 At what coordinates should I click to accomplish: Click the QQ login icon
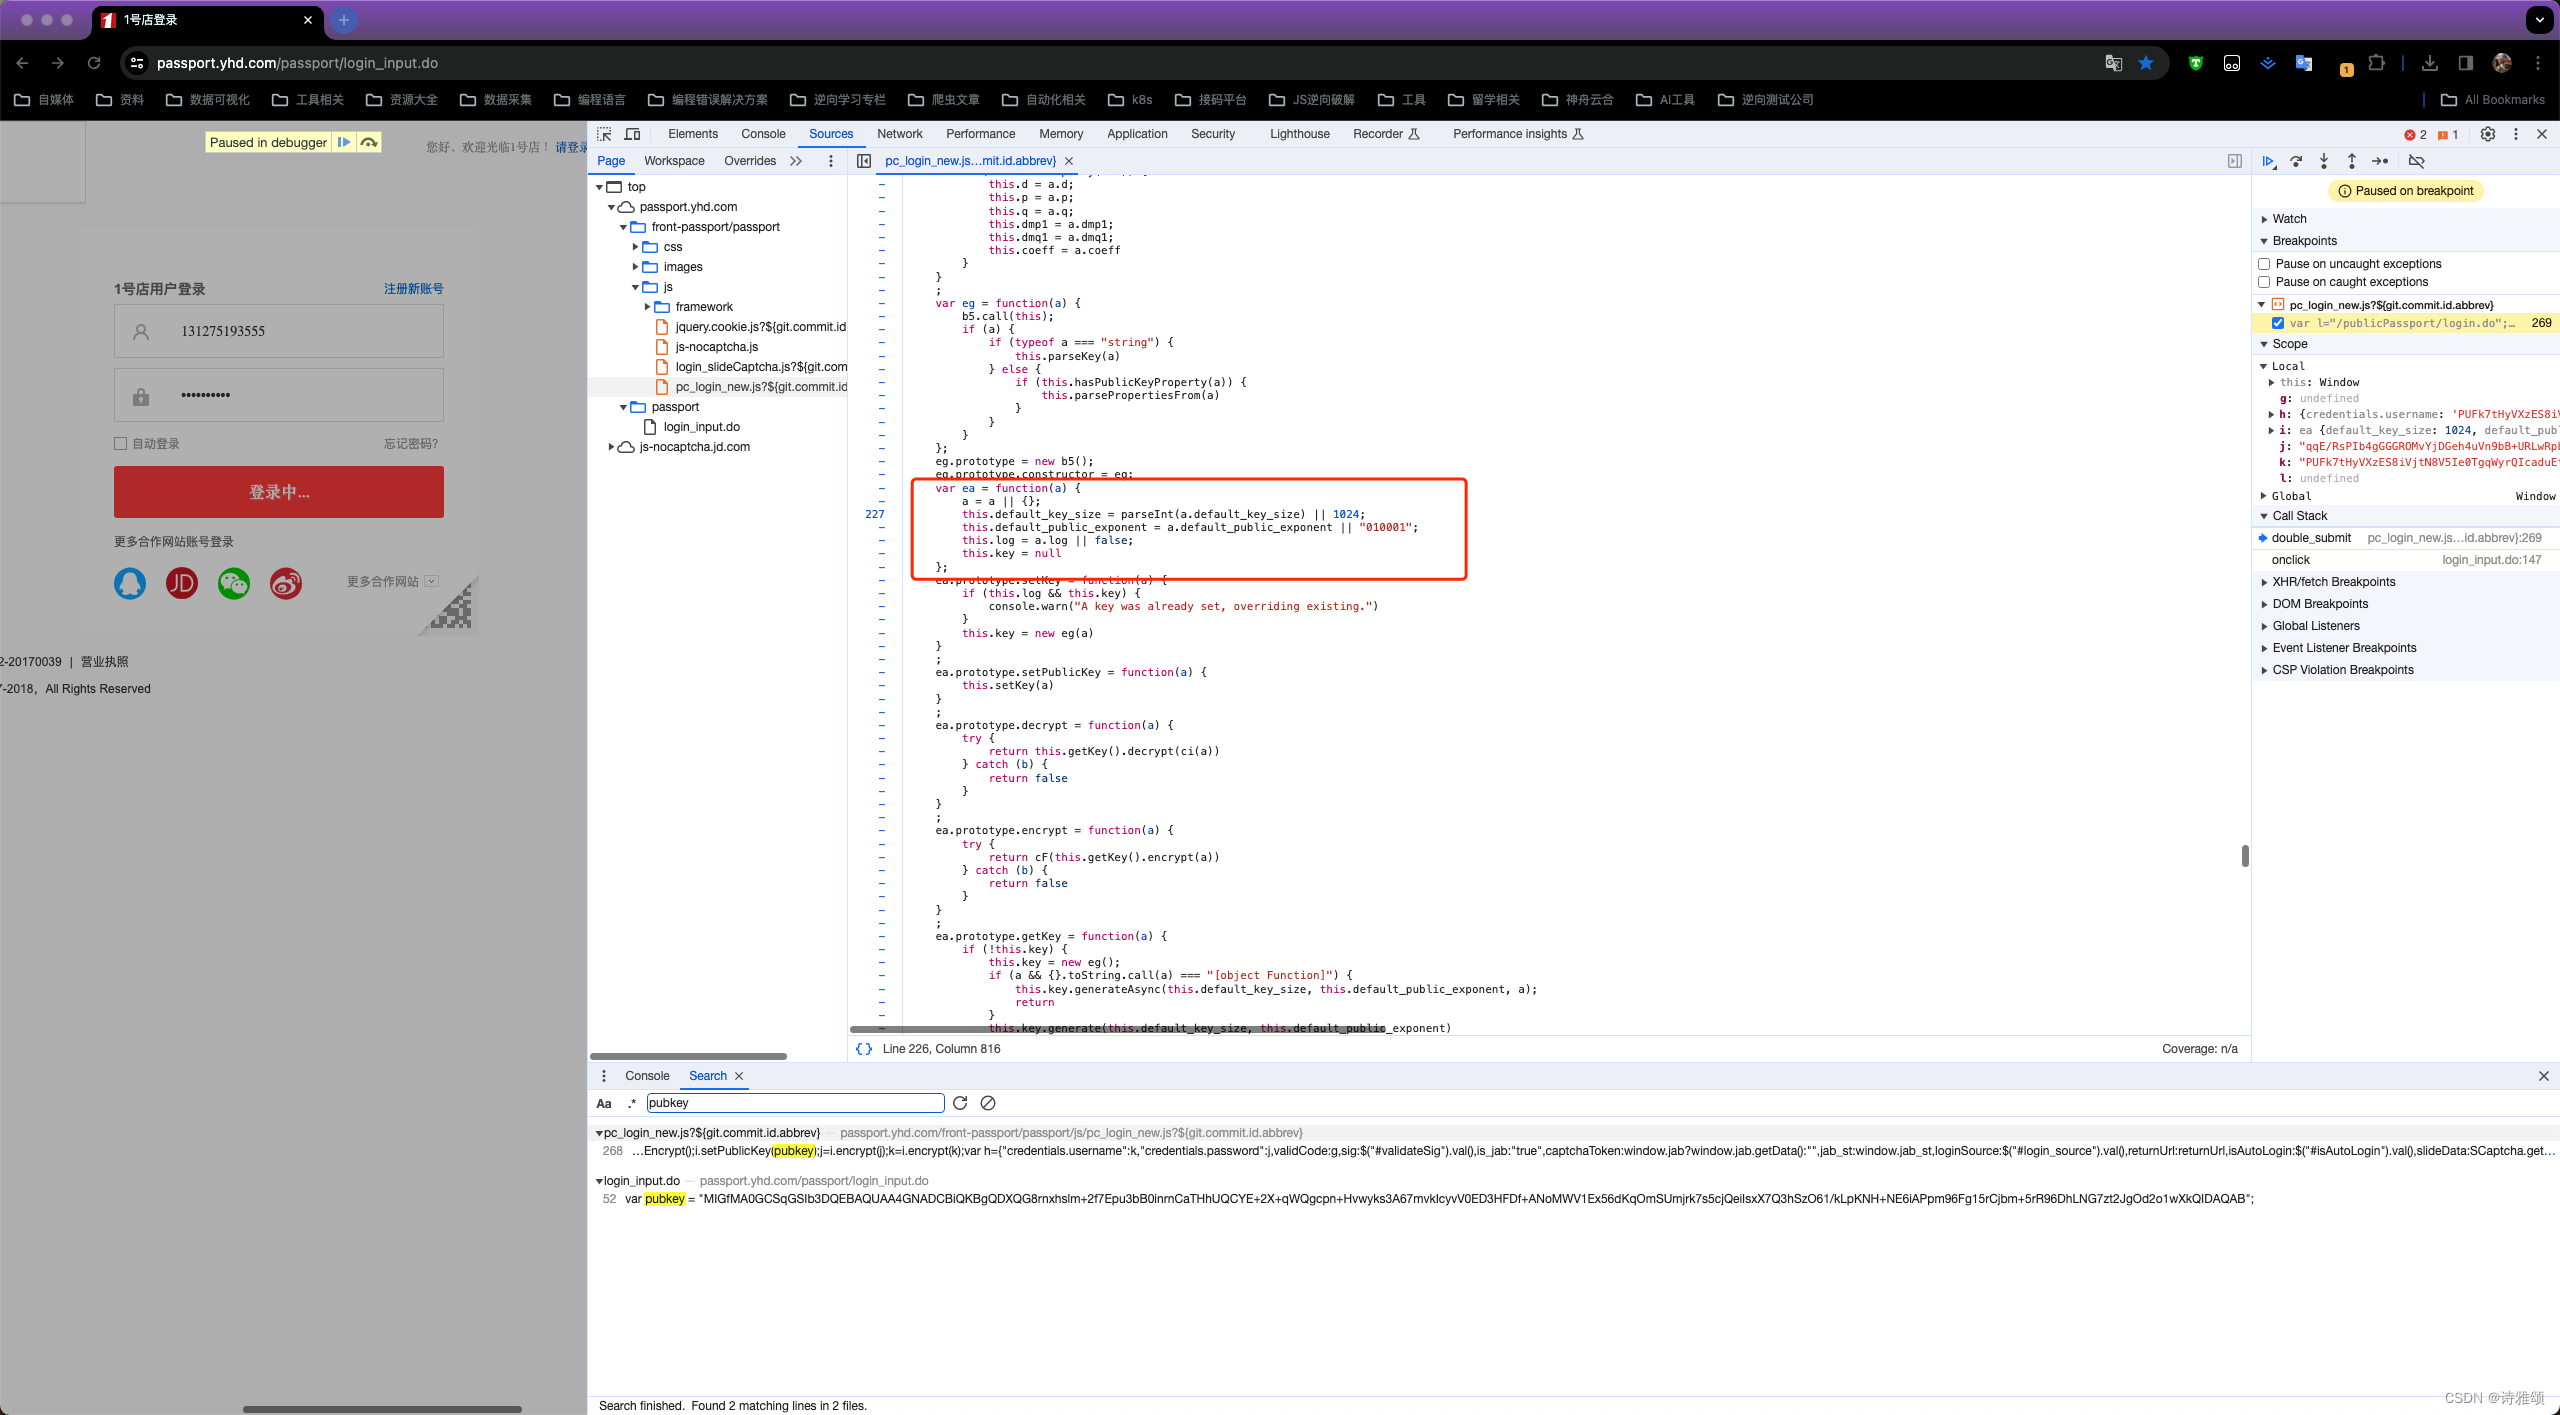130,583
